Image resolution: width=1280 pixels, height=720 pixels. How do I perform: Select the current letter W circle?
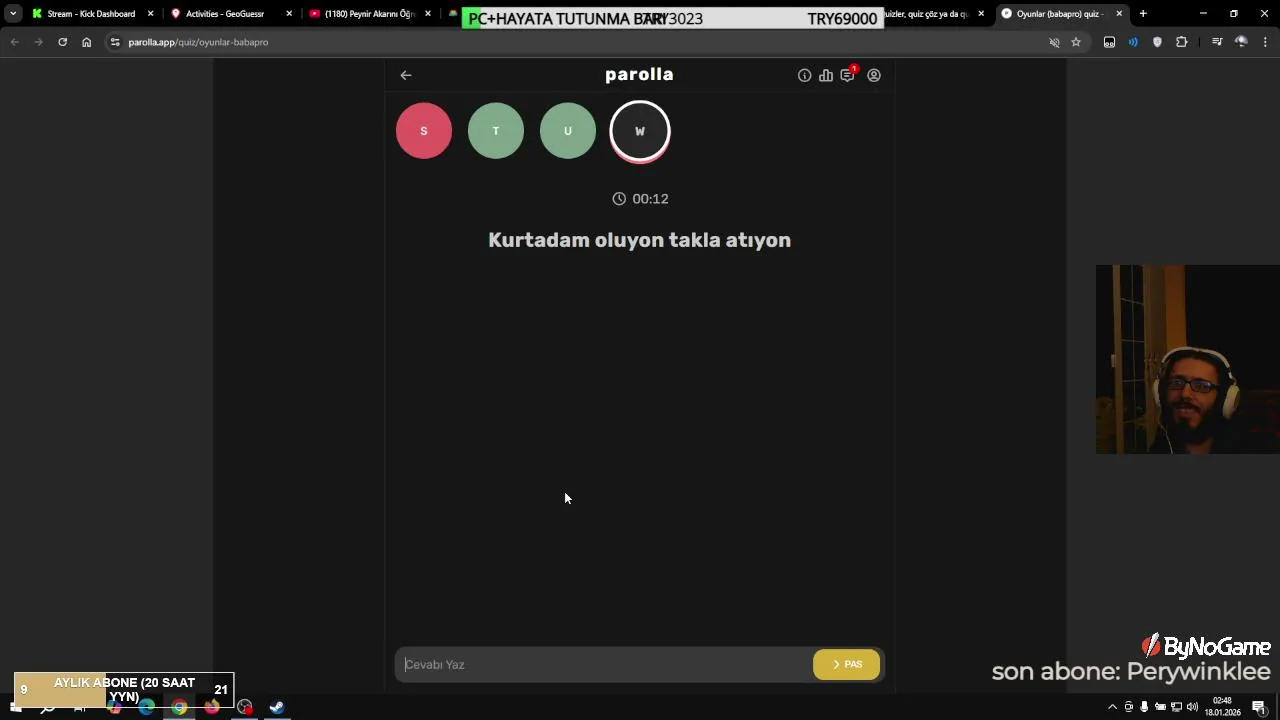click(x=640, y=131)
